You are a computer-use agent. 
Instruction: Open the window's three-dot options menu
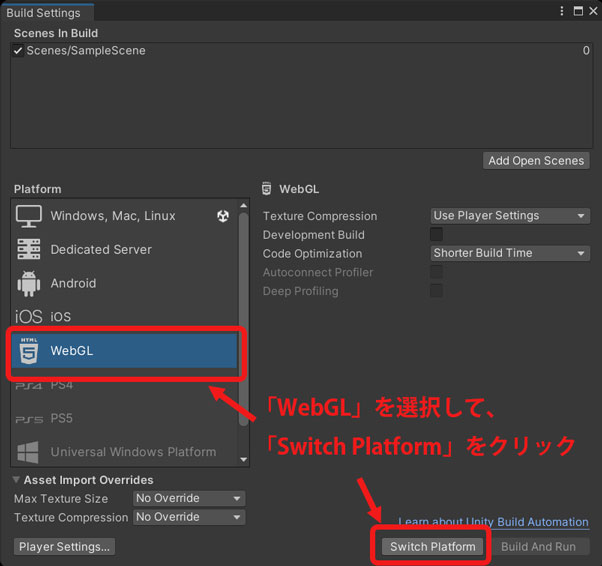point(562,11)
